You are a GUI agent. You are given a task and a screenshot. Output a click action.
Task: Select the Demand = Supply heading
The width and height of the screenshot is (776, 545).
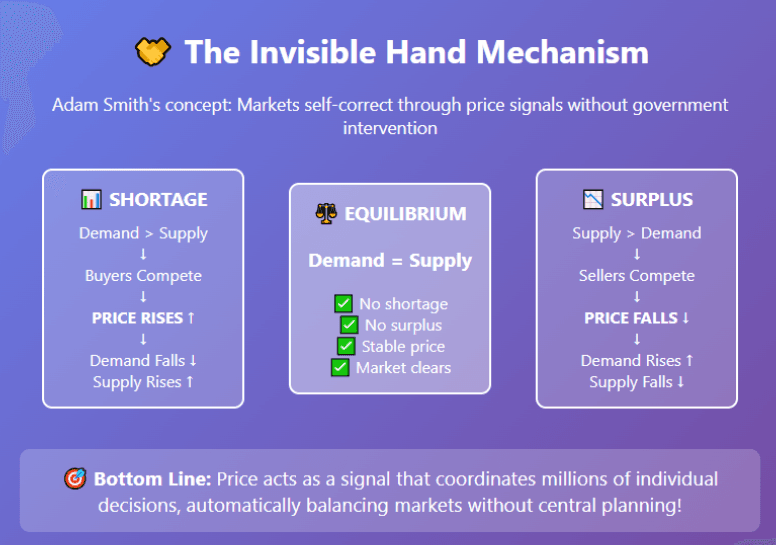pos(390,261)
